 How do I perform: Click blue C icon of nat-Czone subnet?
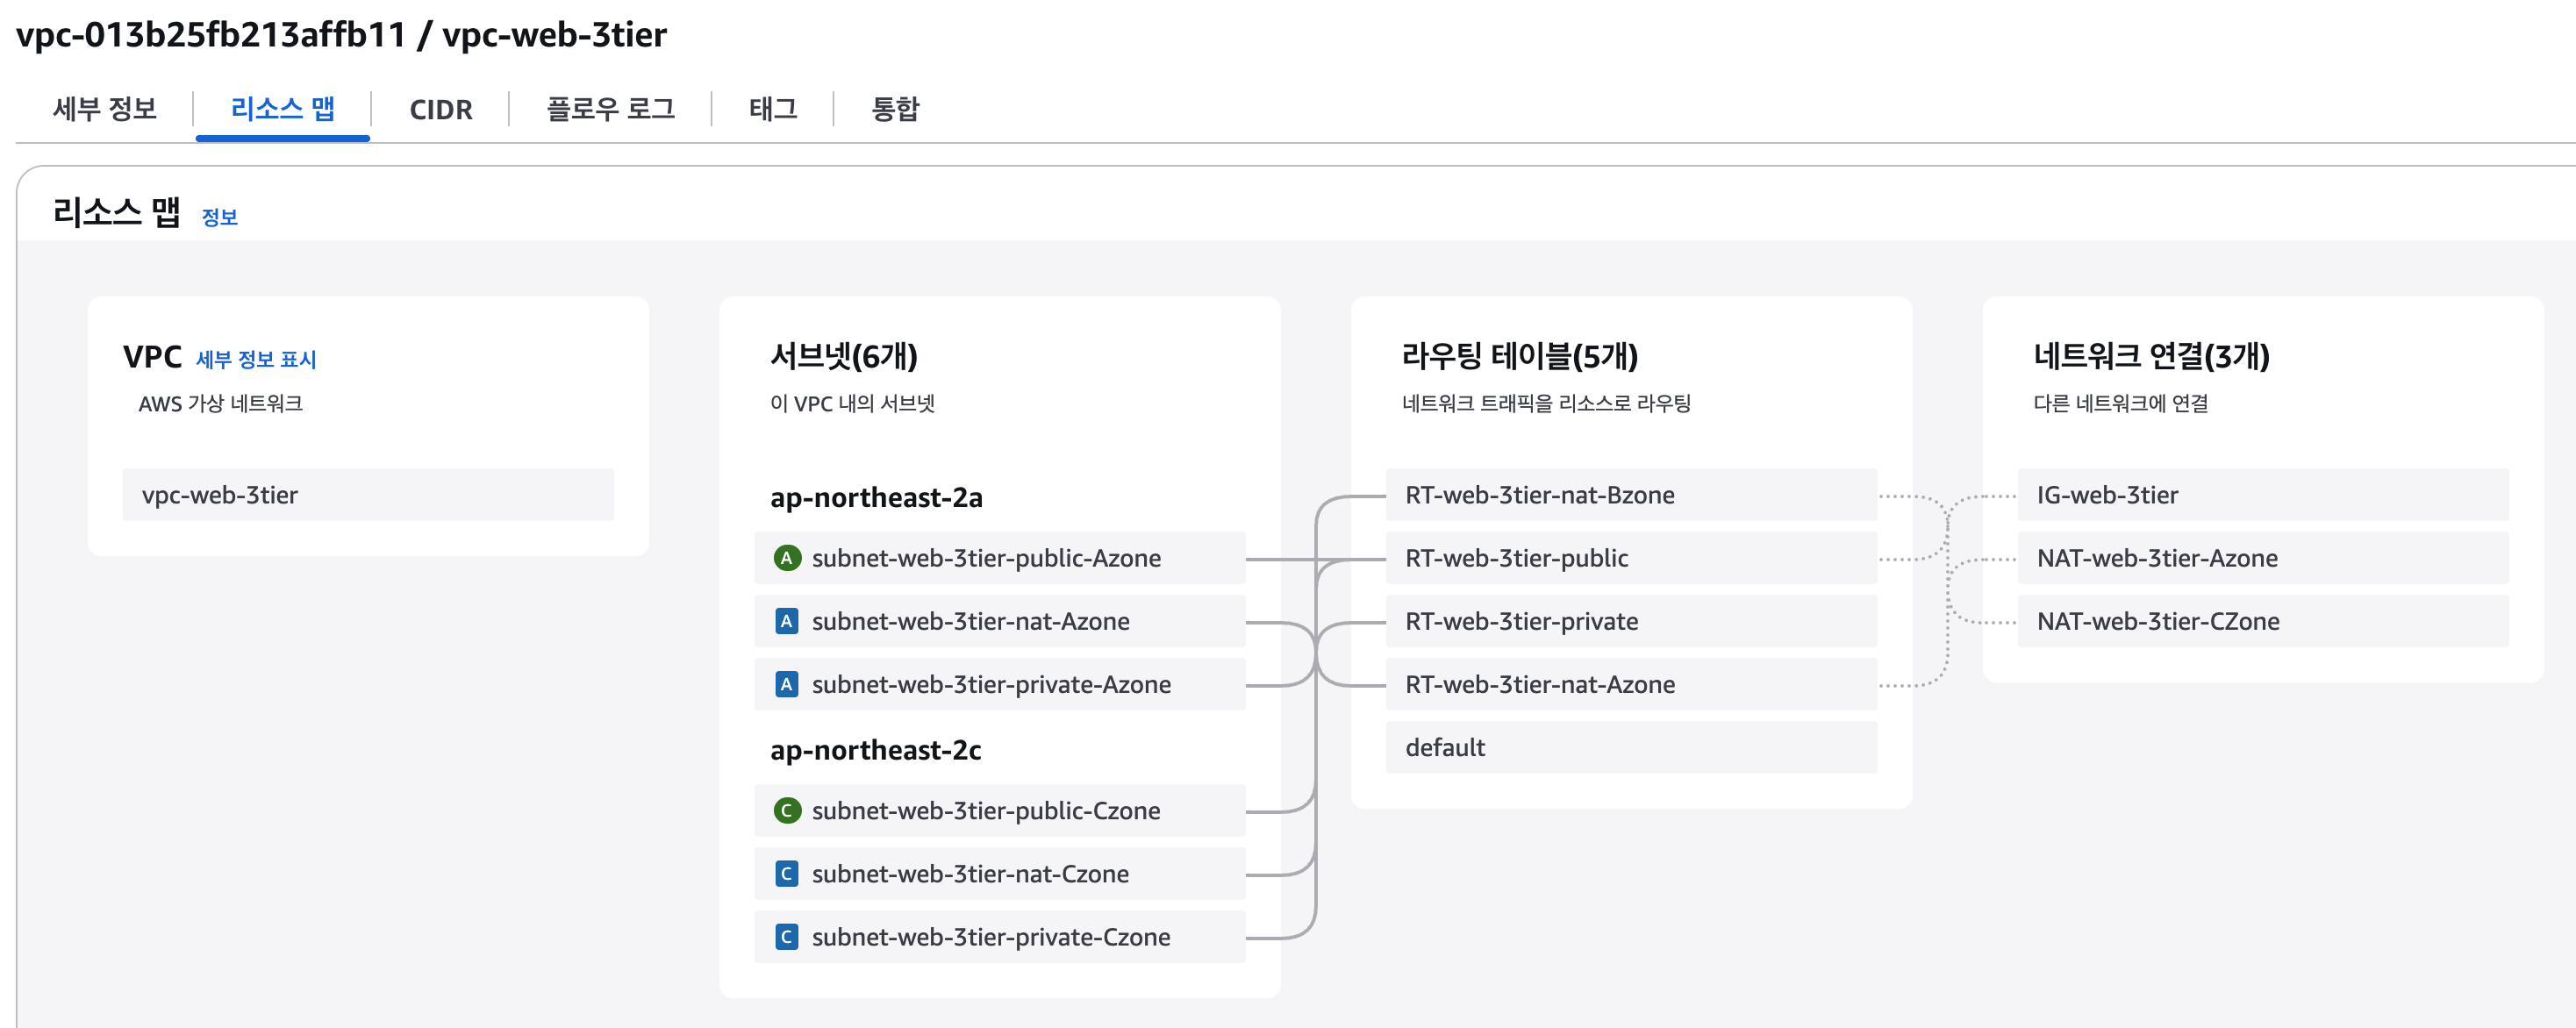coord(787,873)
